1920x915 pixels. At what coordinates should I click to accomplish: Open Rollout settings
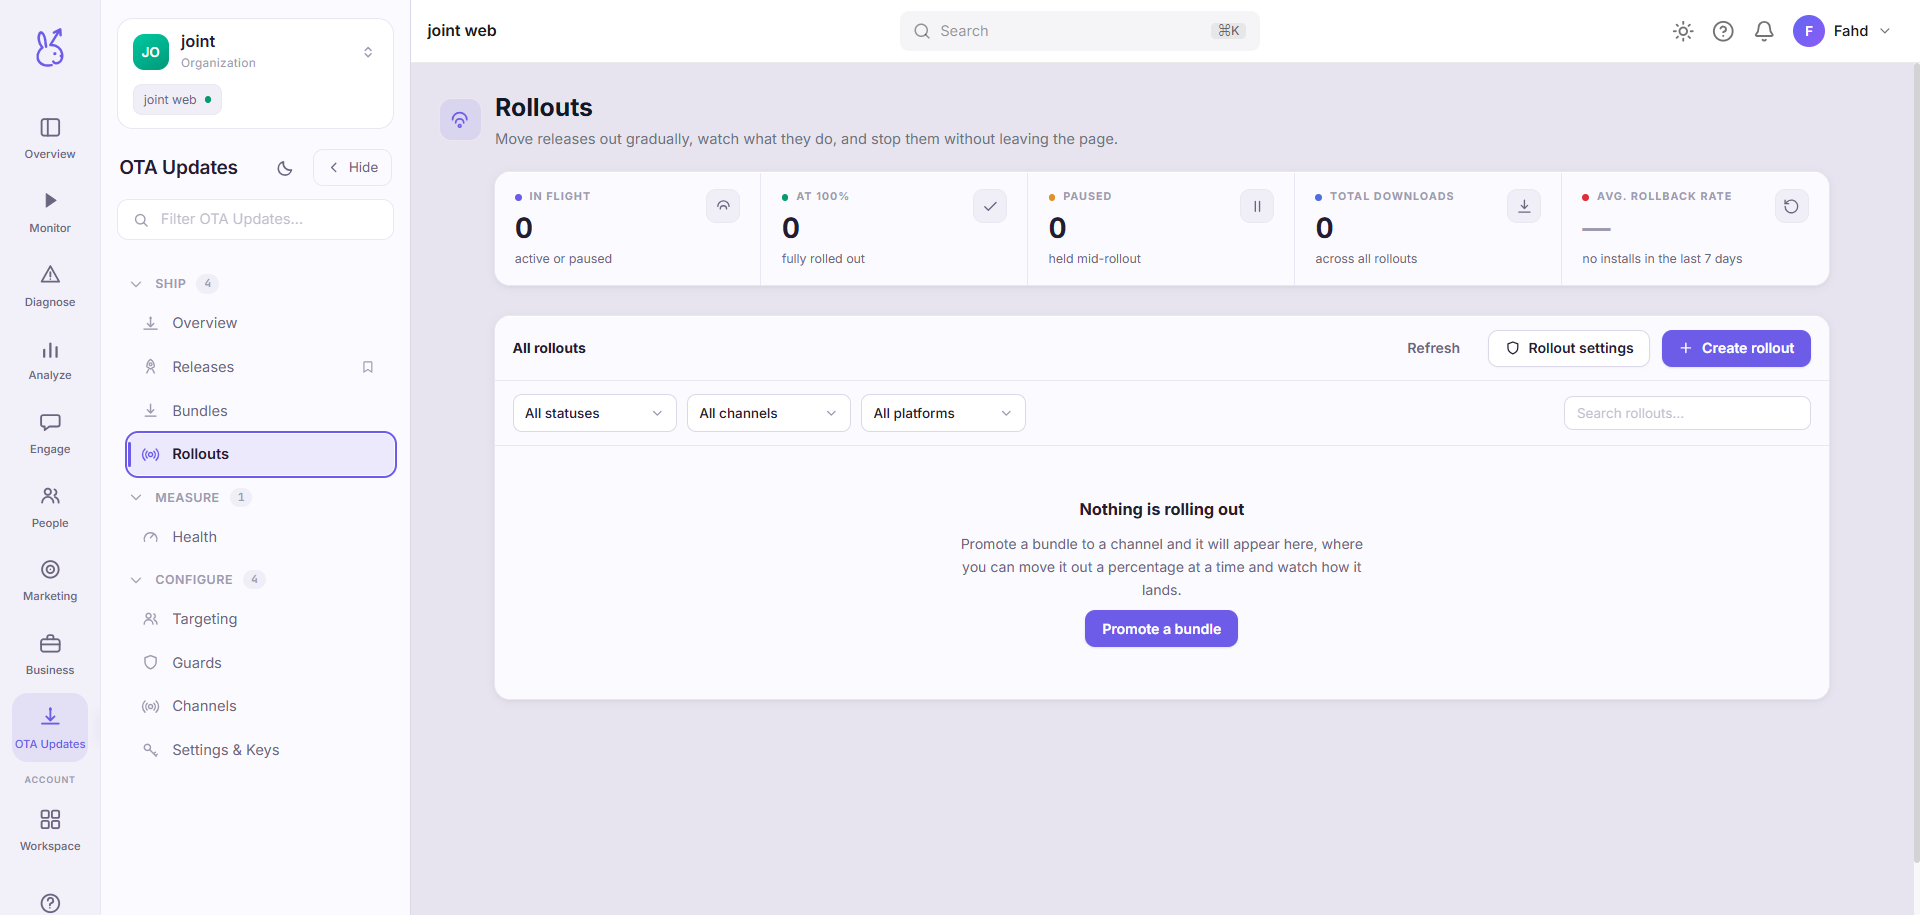coord(1568,348)
